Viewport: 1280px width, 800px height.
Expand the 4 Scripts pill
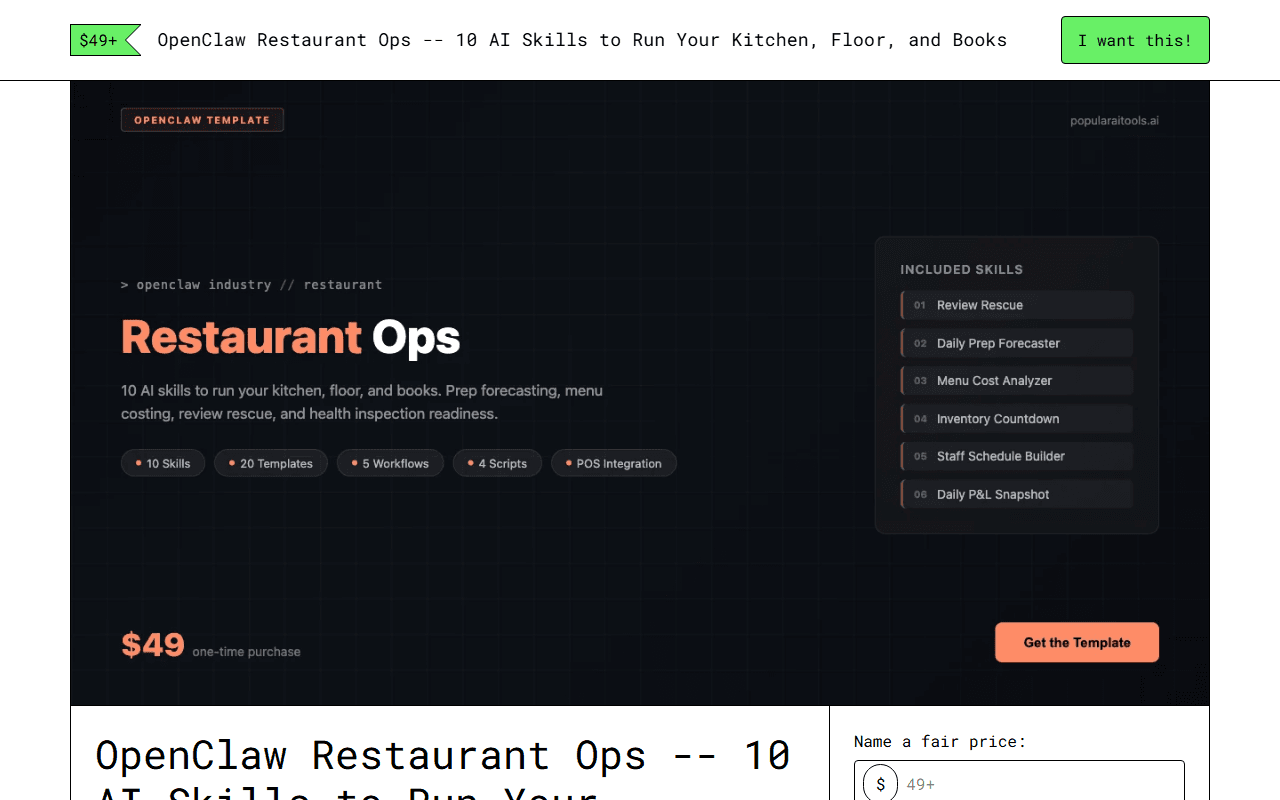pos(497,463)
